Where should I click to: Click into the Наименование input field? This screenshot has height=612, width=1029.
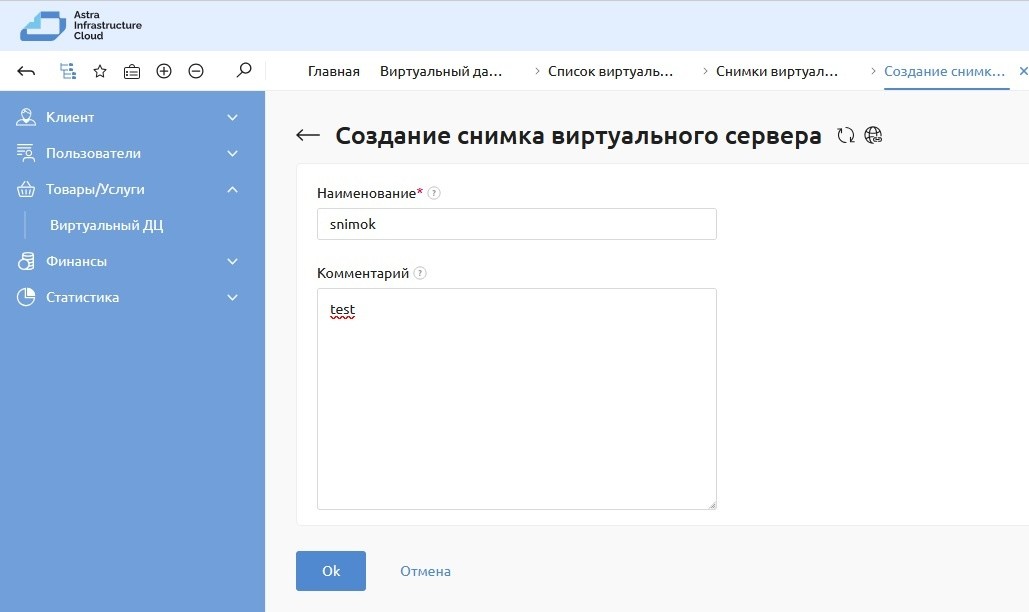tap(516, 224)
